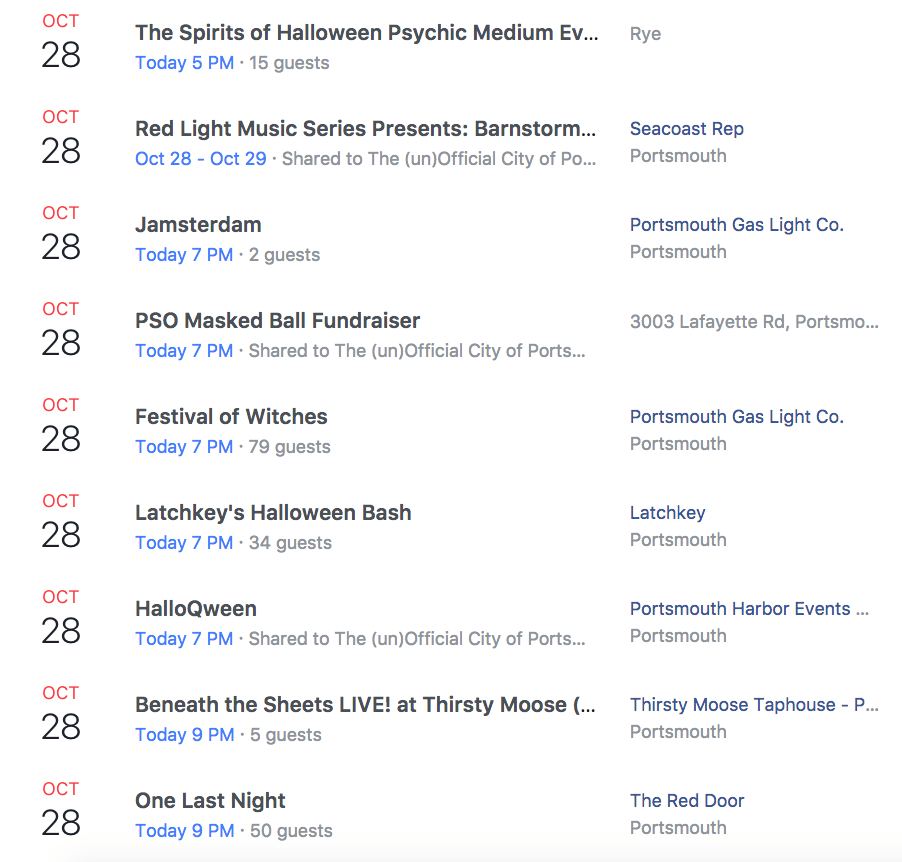Click OCT 28 date badge beside Jamsterdam
Screen dimensions: 902x862
pyautogui.click(x=60, y=234)
